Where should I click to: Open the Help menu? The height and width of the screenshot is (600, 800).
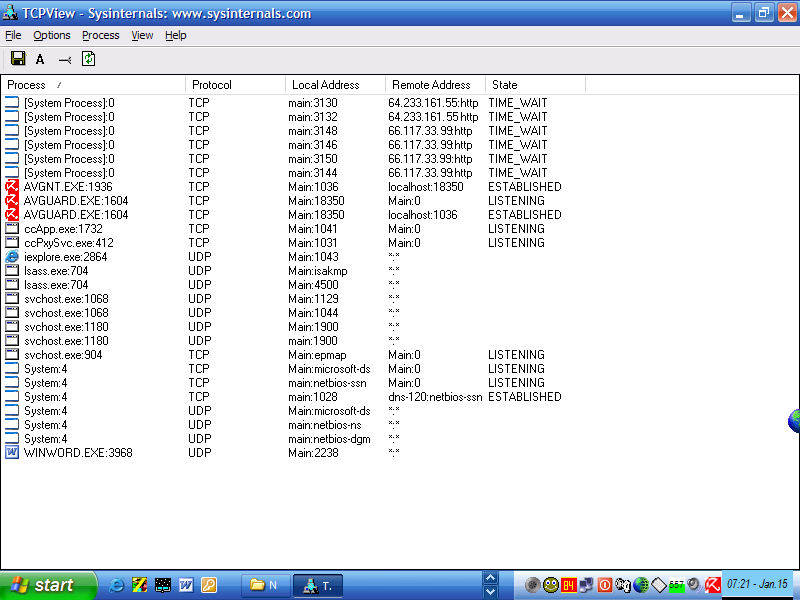tap(176, 35)
